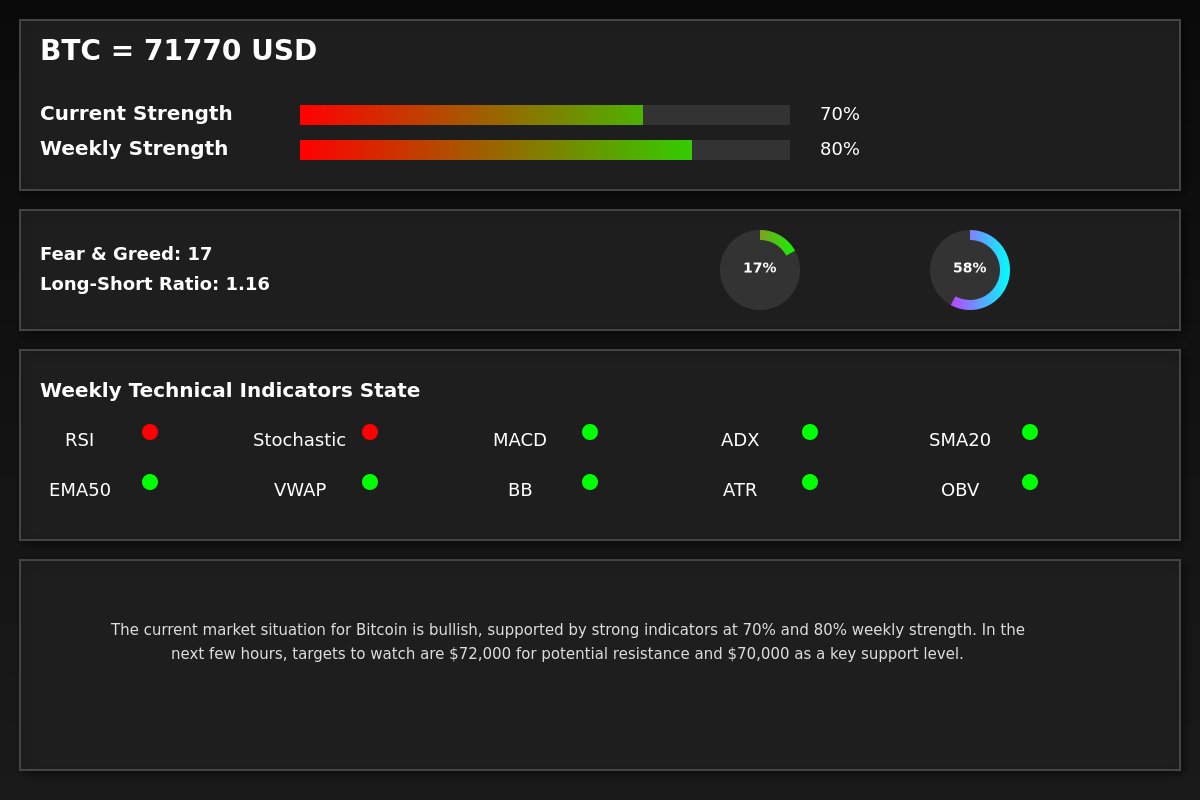Image resolution: width=1200 pixels, height=800 pixels.
Task: Click the Fear & Greed: 17 label
Action: click(126, 254)
